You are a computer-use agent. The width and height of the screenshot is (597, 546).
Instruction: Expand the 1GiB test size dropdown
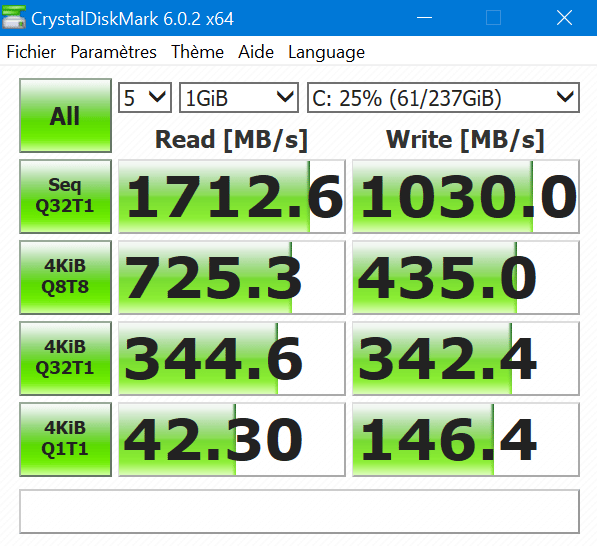click(239, 97)
